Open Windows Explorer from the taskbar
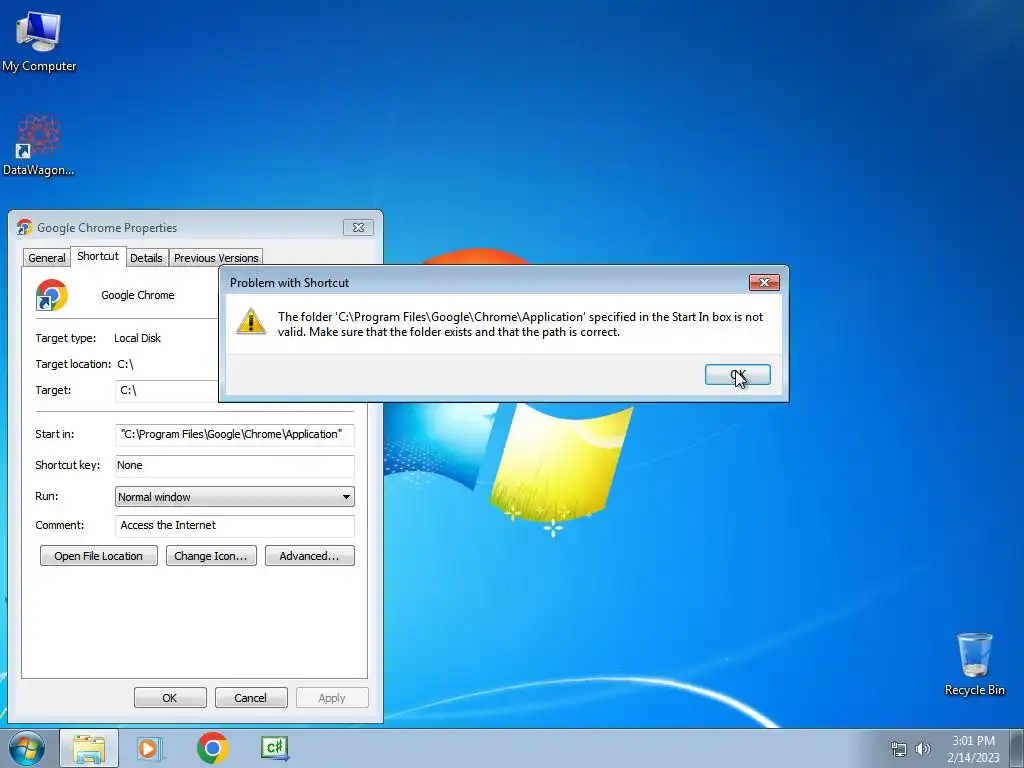 (x=89, y=748)
